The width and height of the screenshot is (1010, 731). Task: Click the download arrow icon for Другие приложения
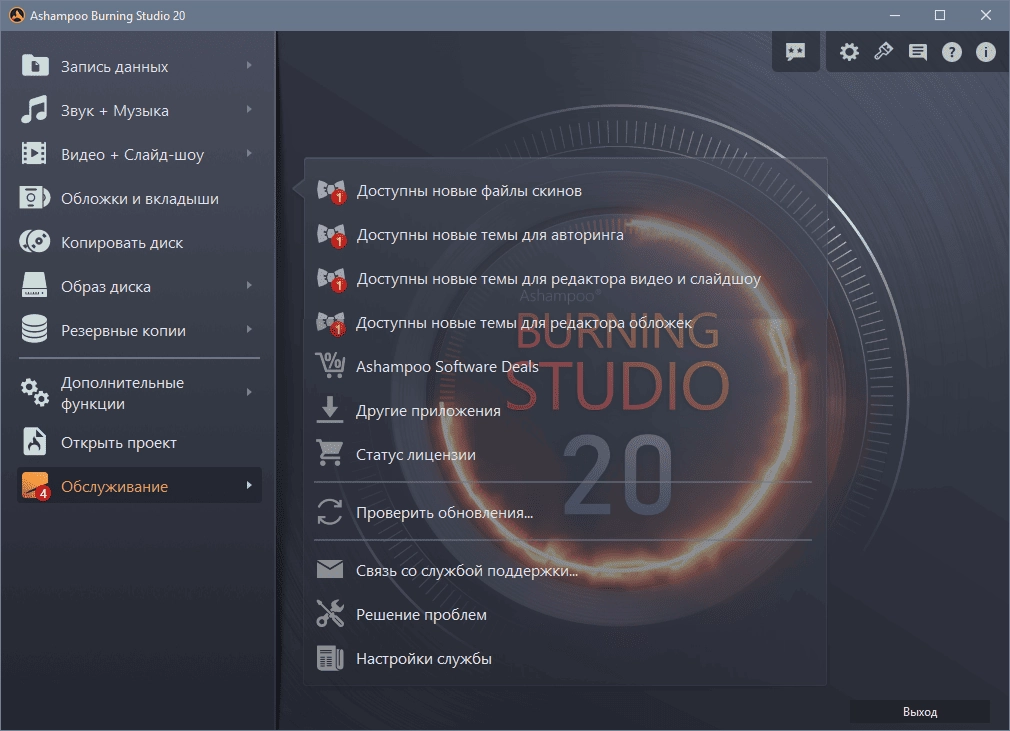tap(330, 410)
